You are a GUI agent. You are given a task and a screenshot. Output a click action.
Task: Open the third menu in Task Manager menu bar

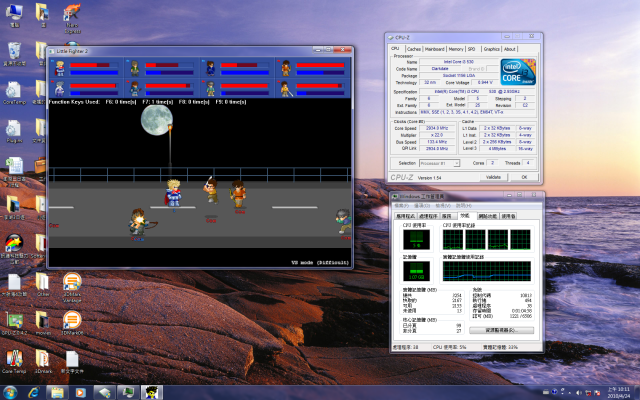442,206
